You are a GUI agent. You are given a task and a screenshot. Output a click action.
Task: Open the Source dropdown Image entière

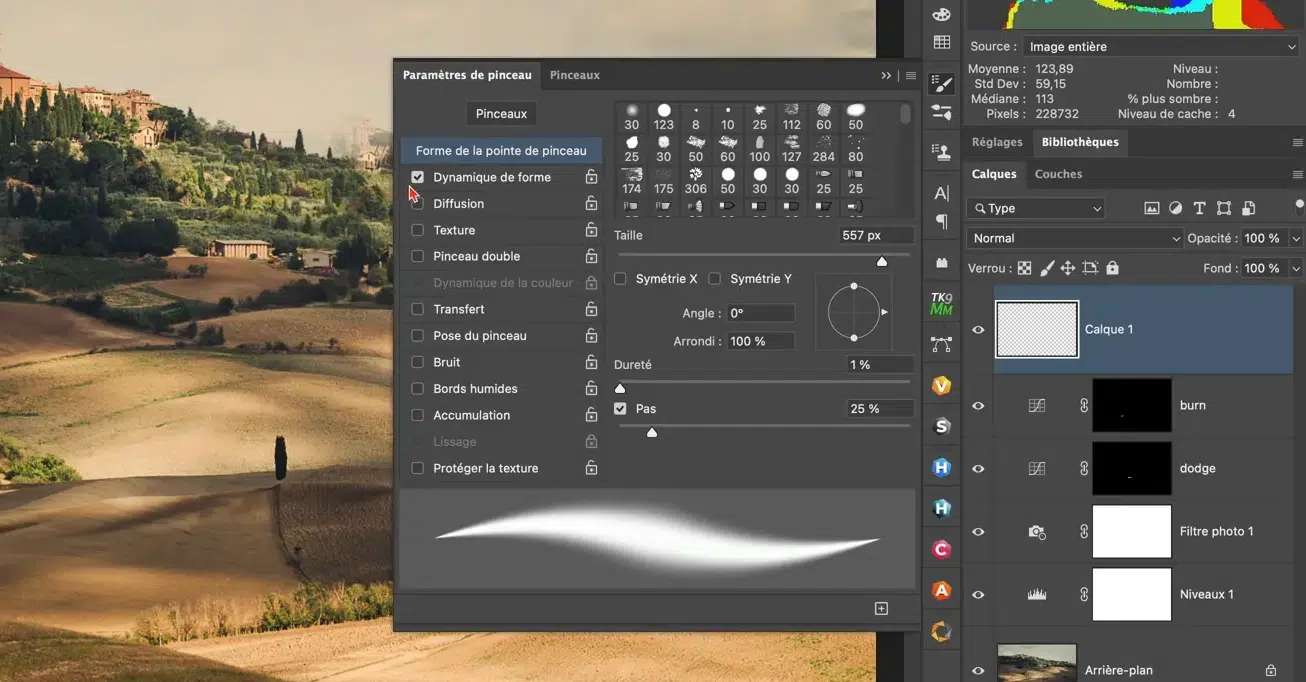(1160, 46)
